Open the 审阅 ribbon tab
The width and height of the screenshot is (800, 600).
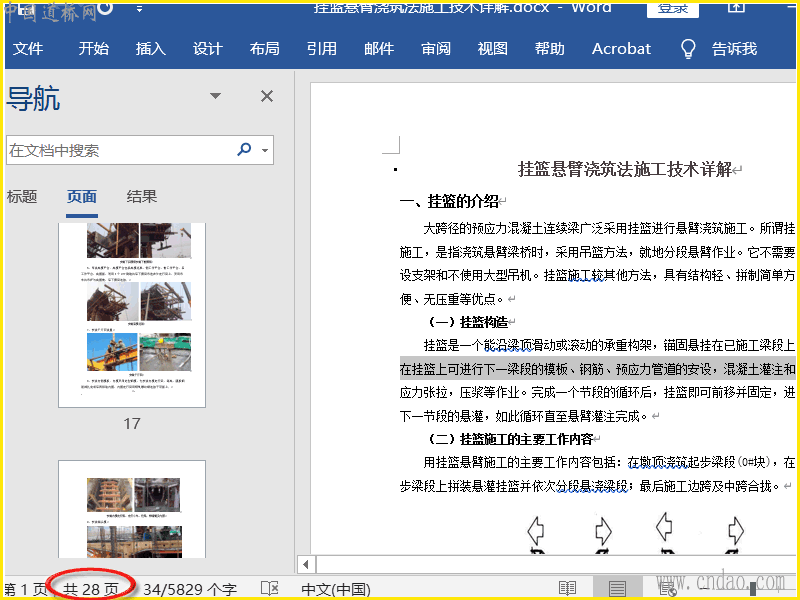pyautogui.click(x=436, y=49)
